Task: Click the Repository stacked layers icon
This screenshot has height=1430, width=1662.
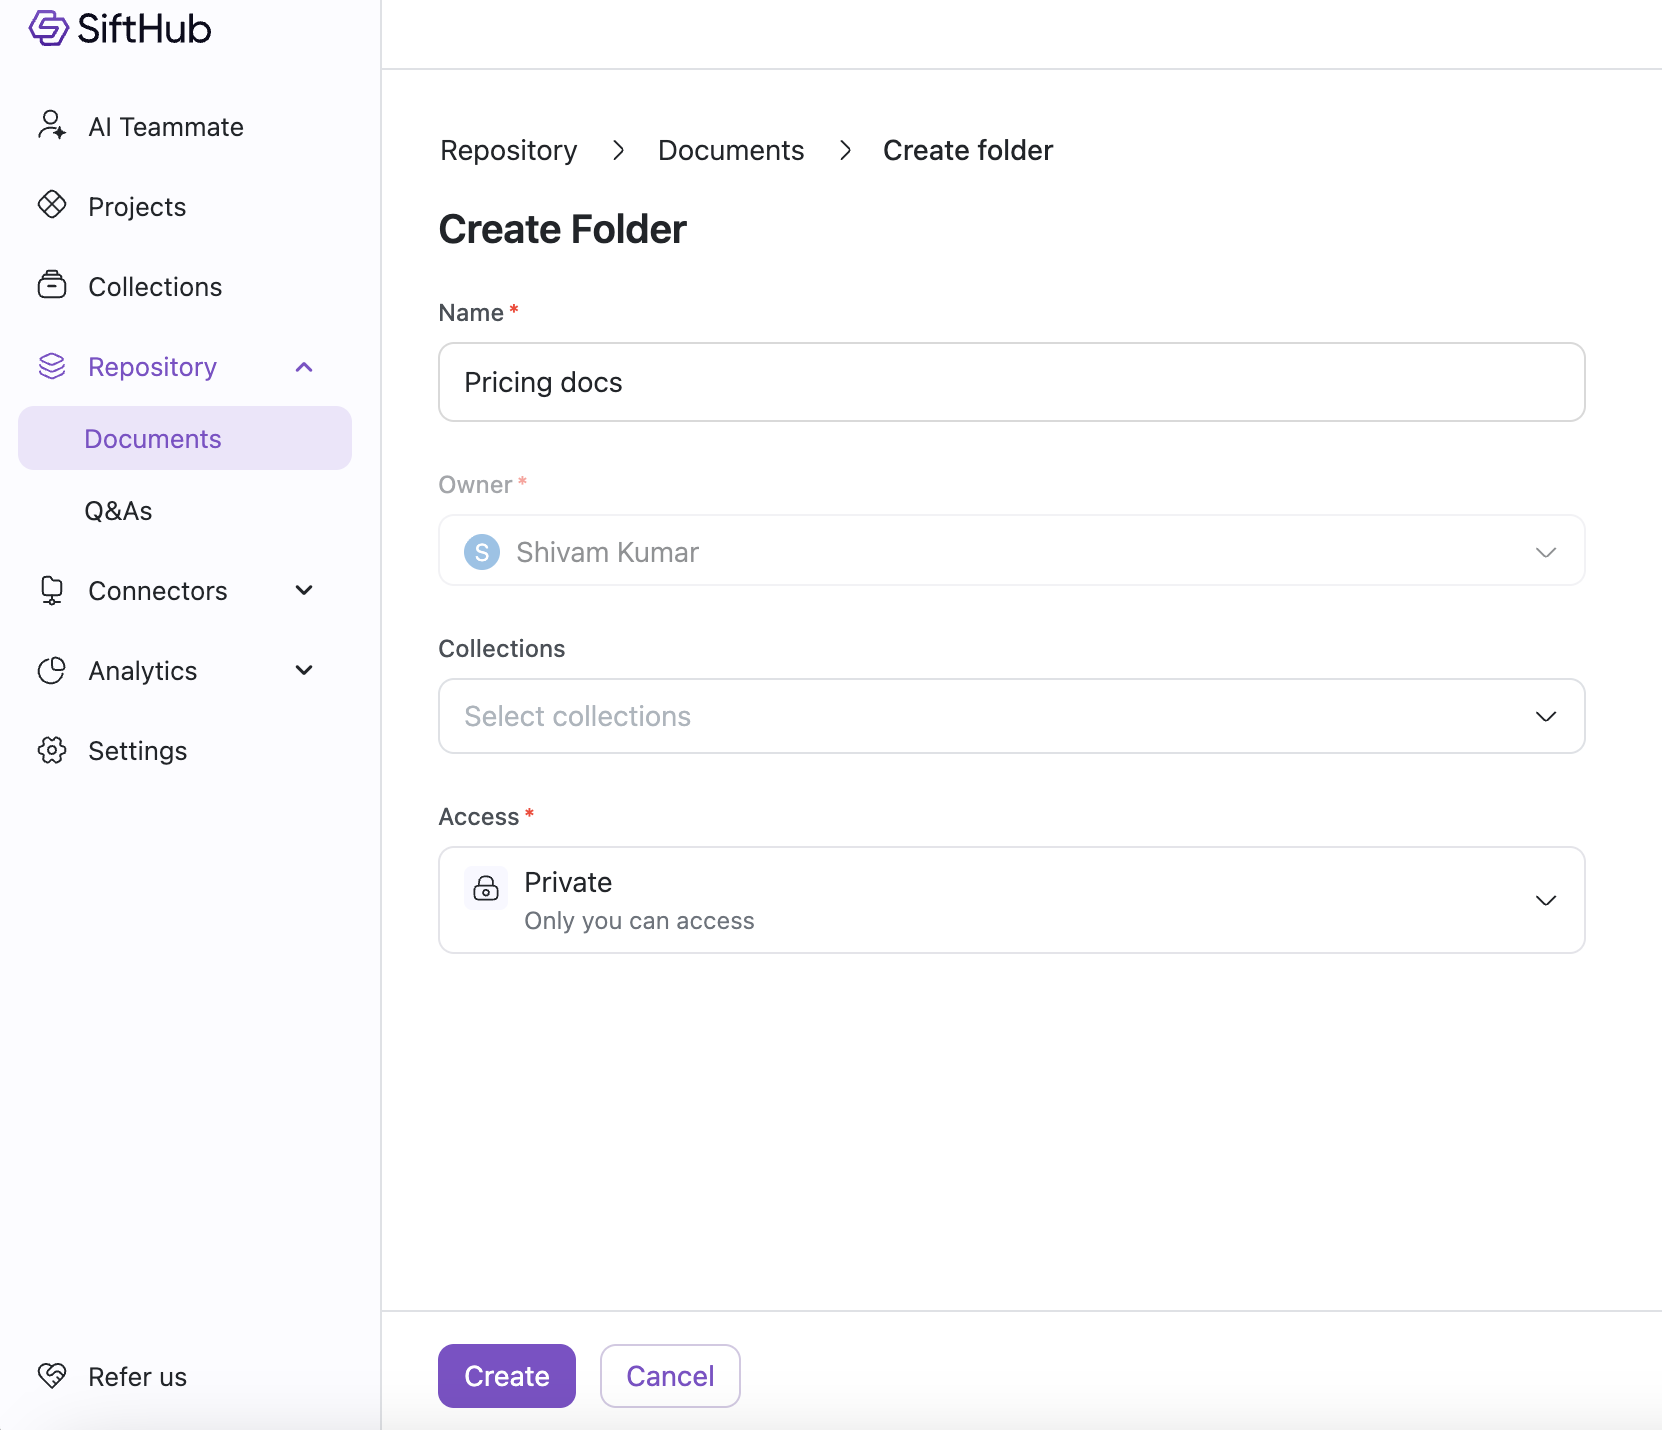Action: coord(52,366)
